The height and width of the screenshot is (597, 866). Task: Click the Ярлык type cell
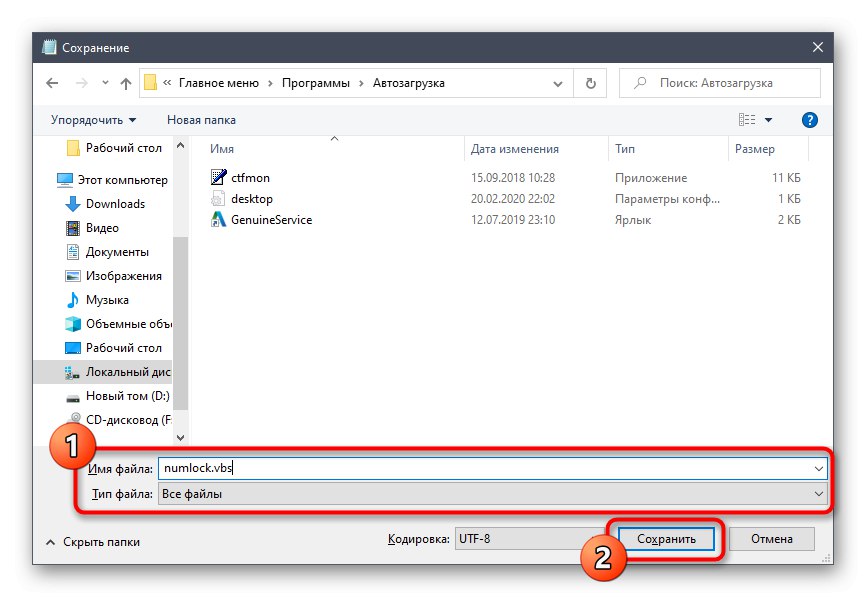pyautogui.click(x=633, y=220)
